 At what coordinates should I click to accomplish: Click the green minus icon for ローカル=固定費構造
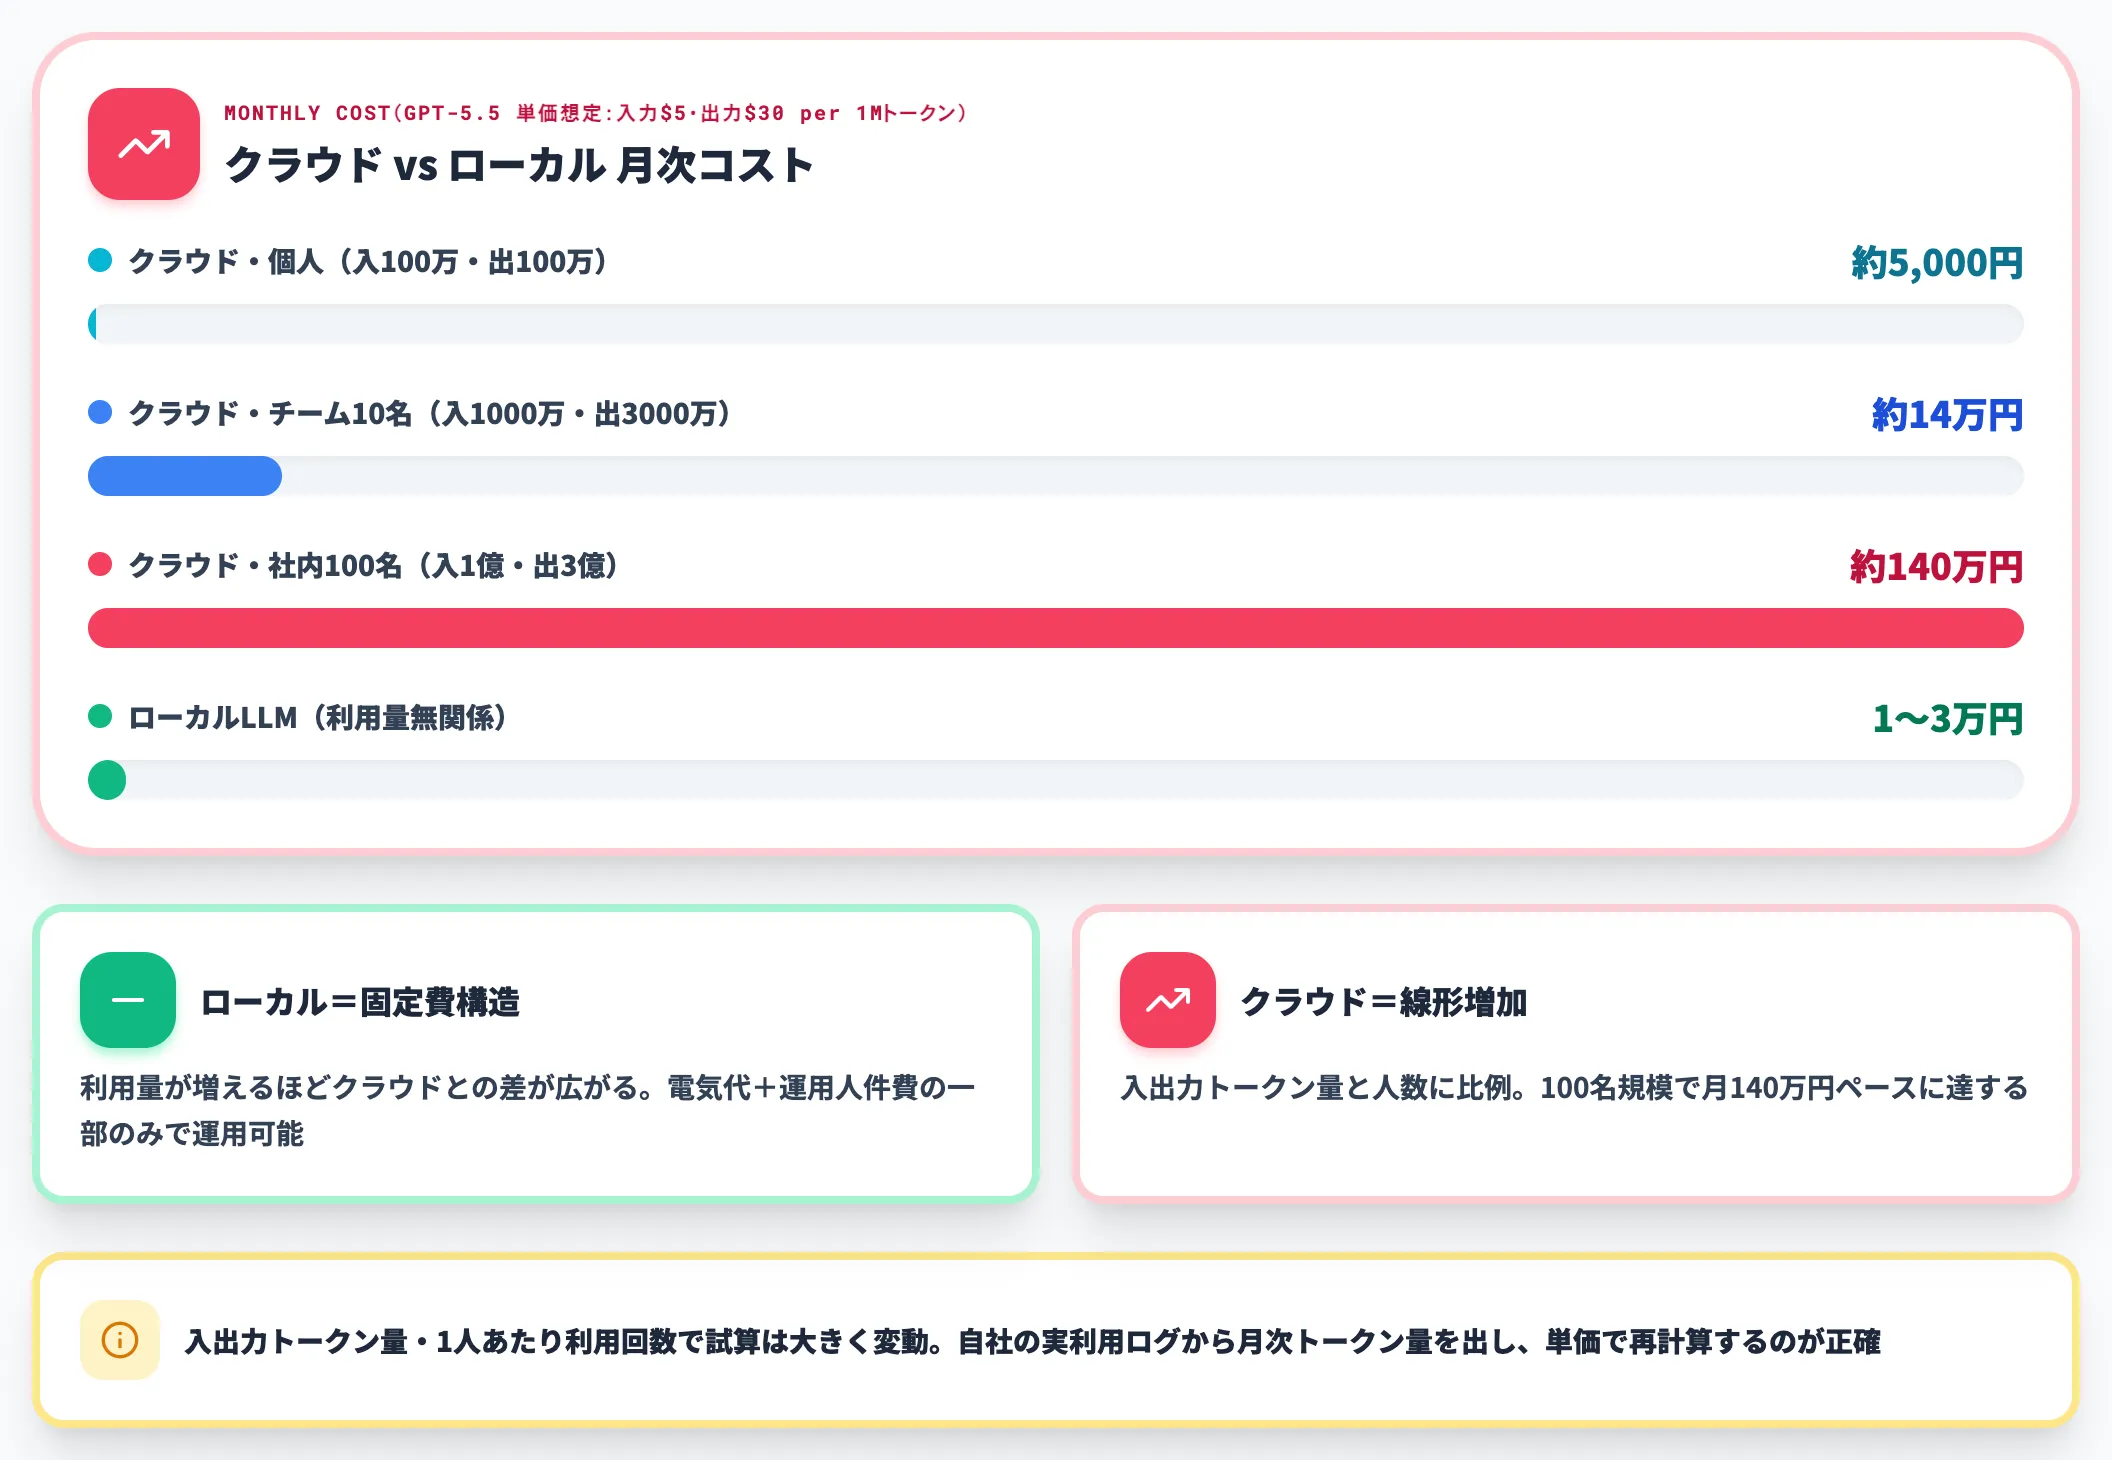click(x=128, y=1000)
